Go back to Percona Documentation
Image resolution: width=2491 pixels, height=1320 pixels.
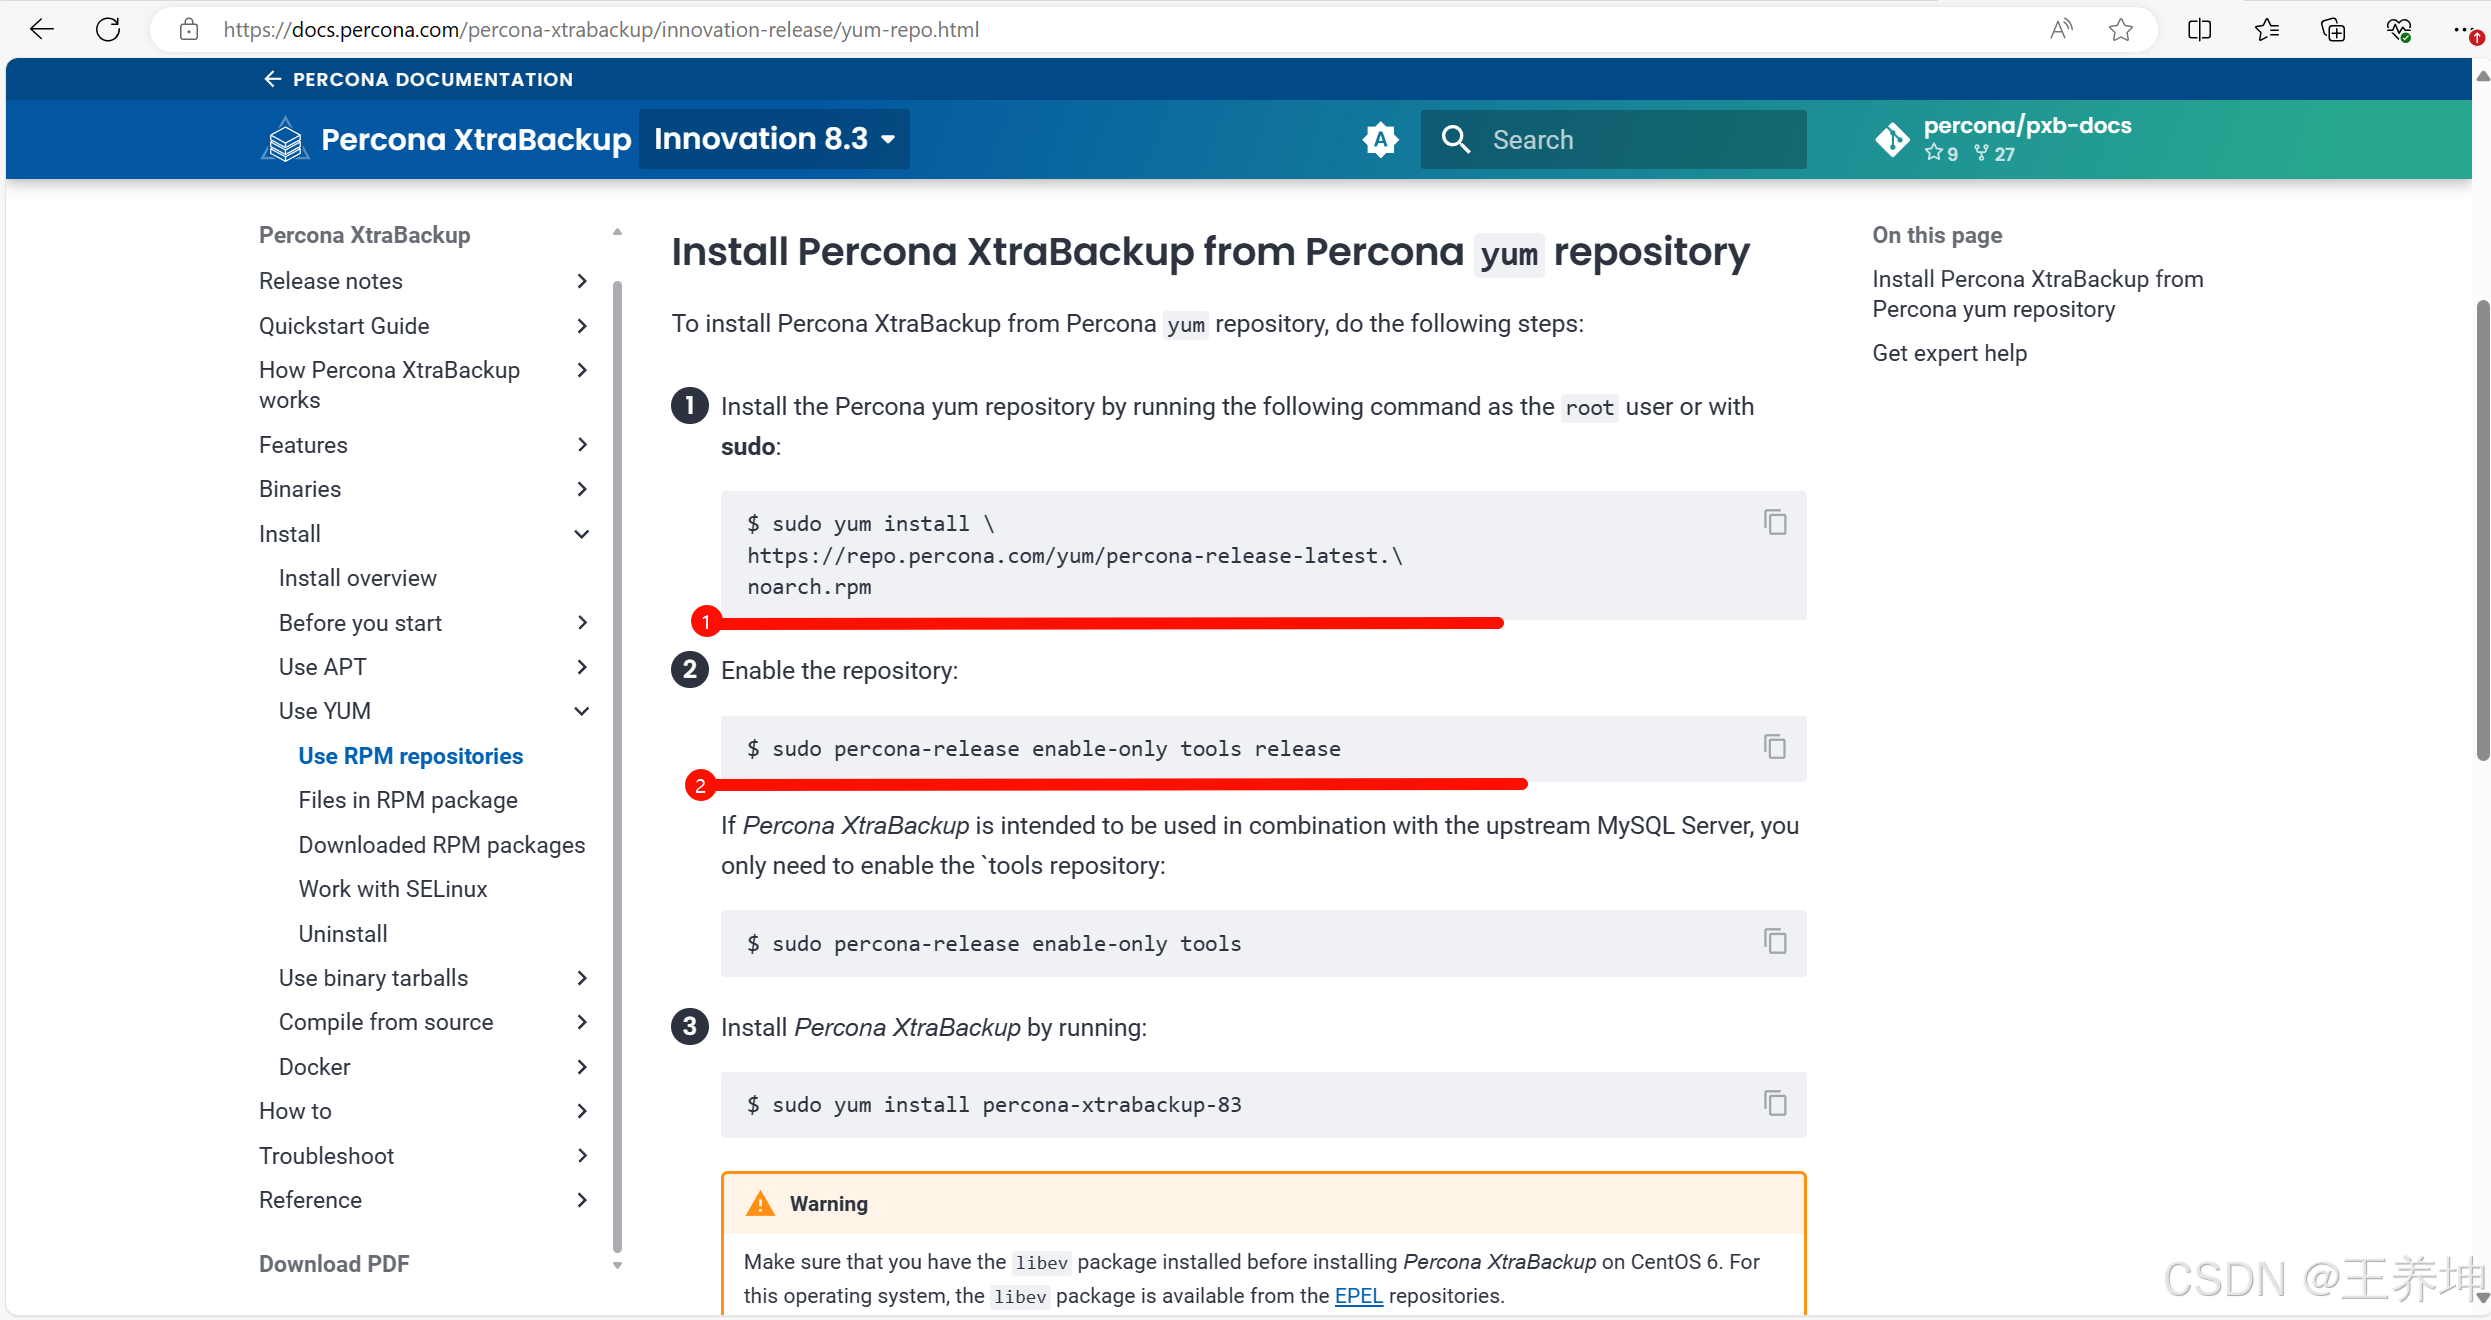point(418,79)
